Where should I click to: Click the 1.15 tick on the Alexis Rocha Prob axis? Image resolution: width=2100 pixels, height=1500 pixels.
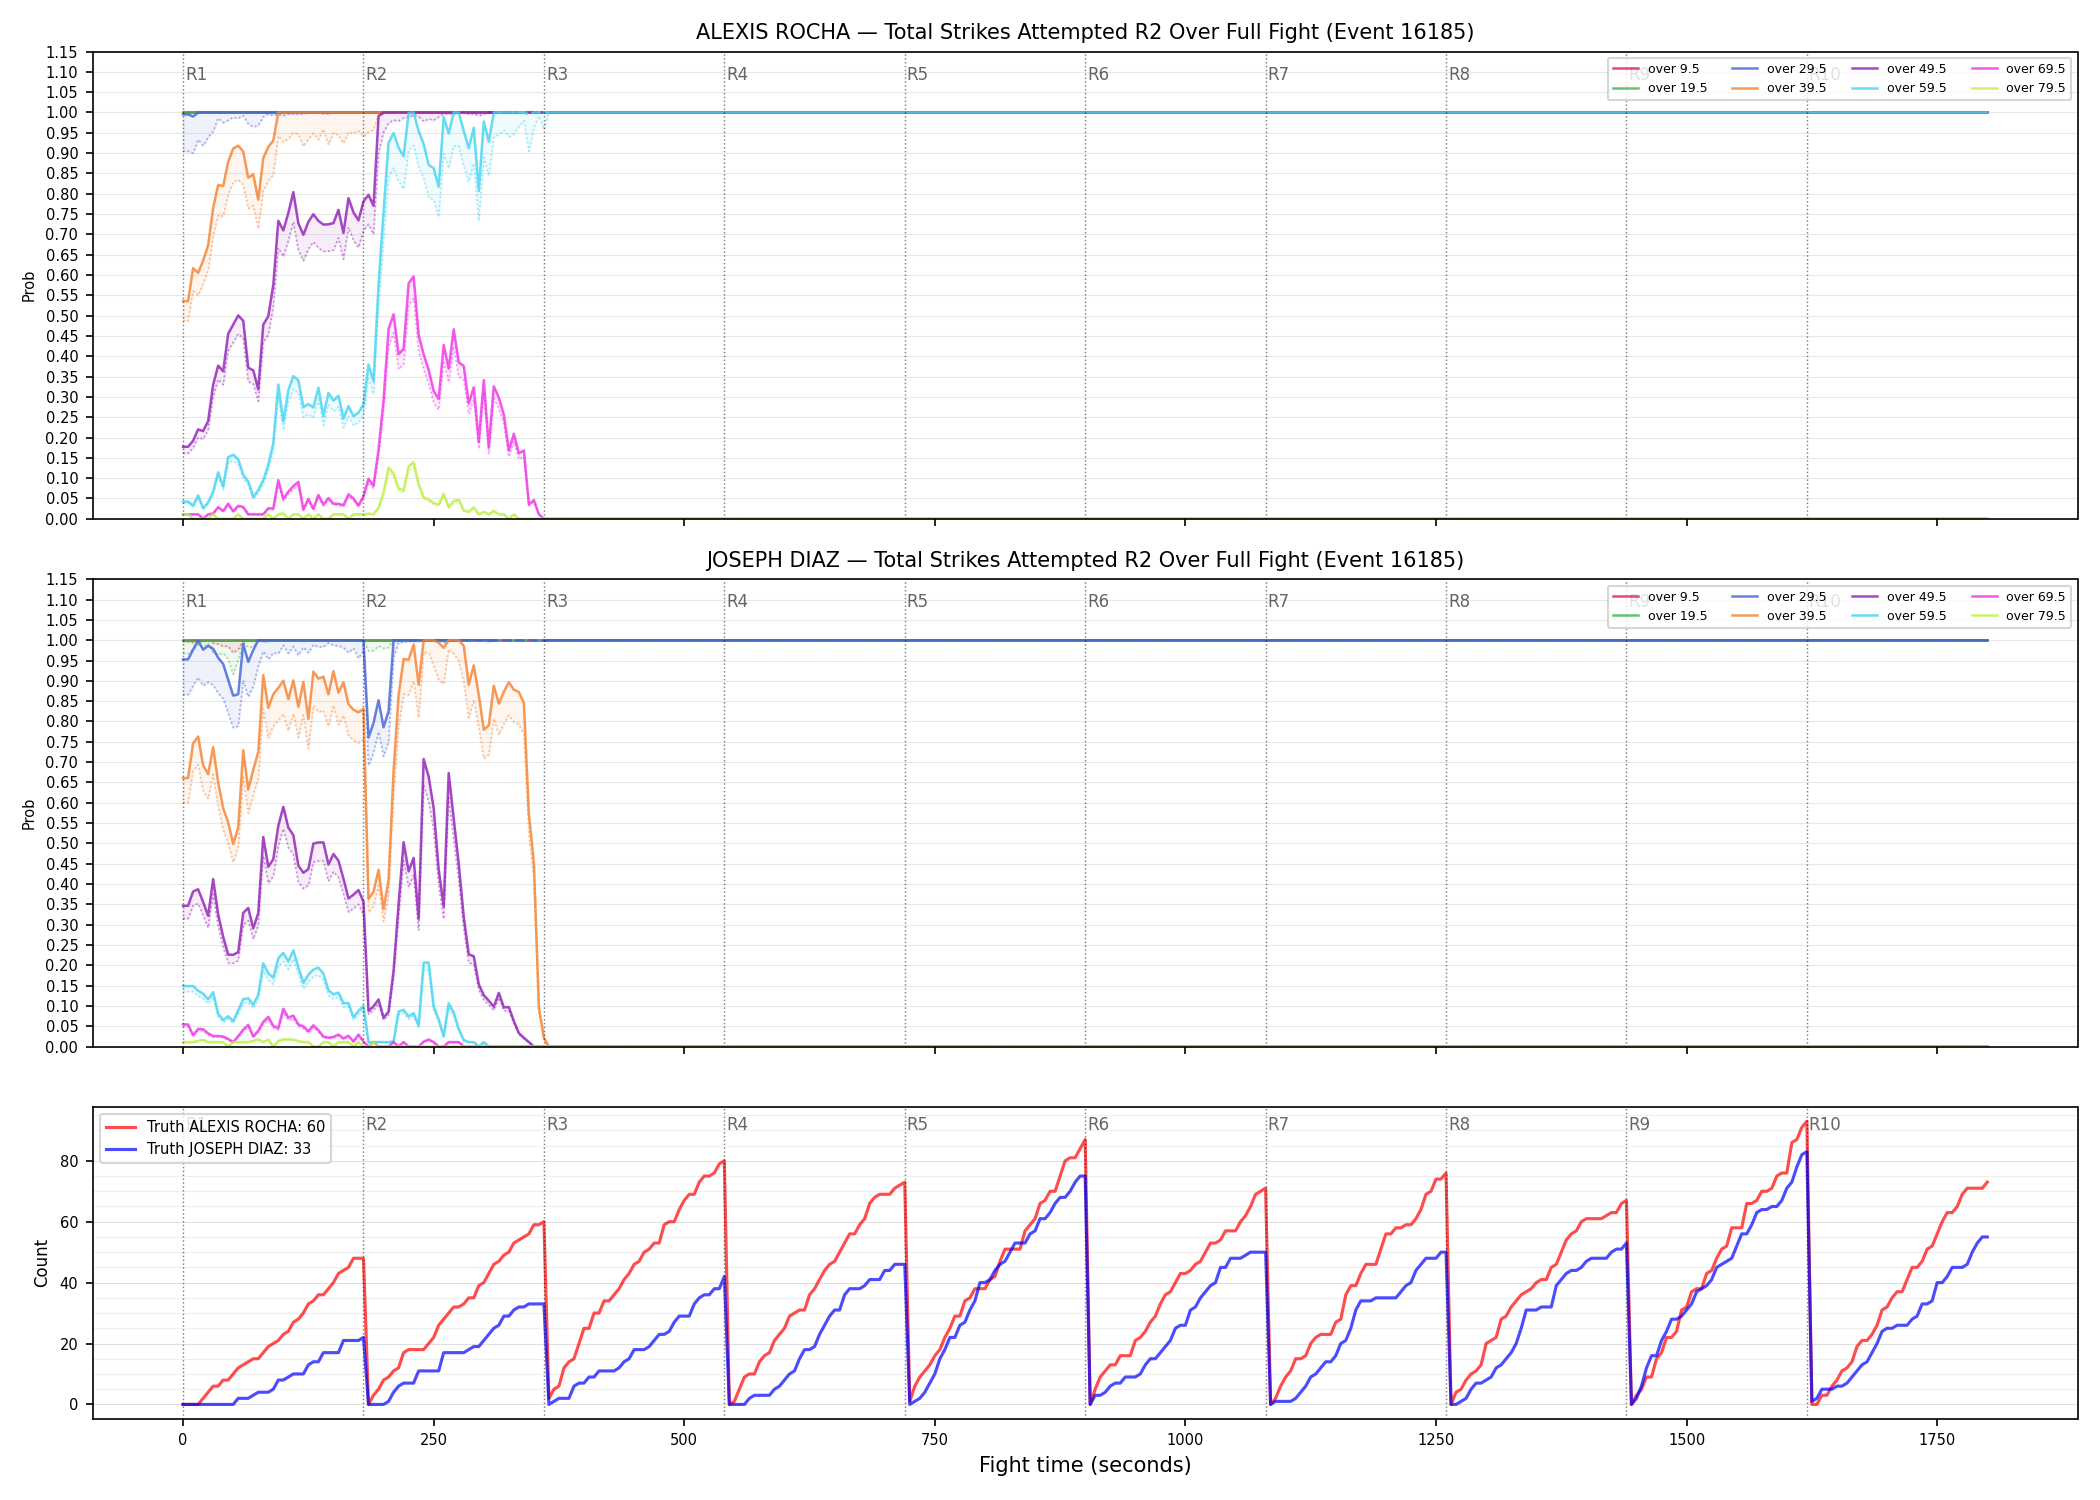[x=61, y=52]
